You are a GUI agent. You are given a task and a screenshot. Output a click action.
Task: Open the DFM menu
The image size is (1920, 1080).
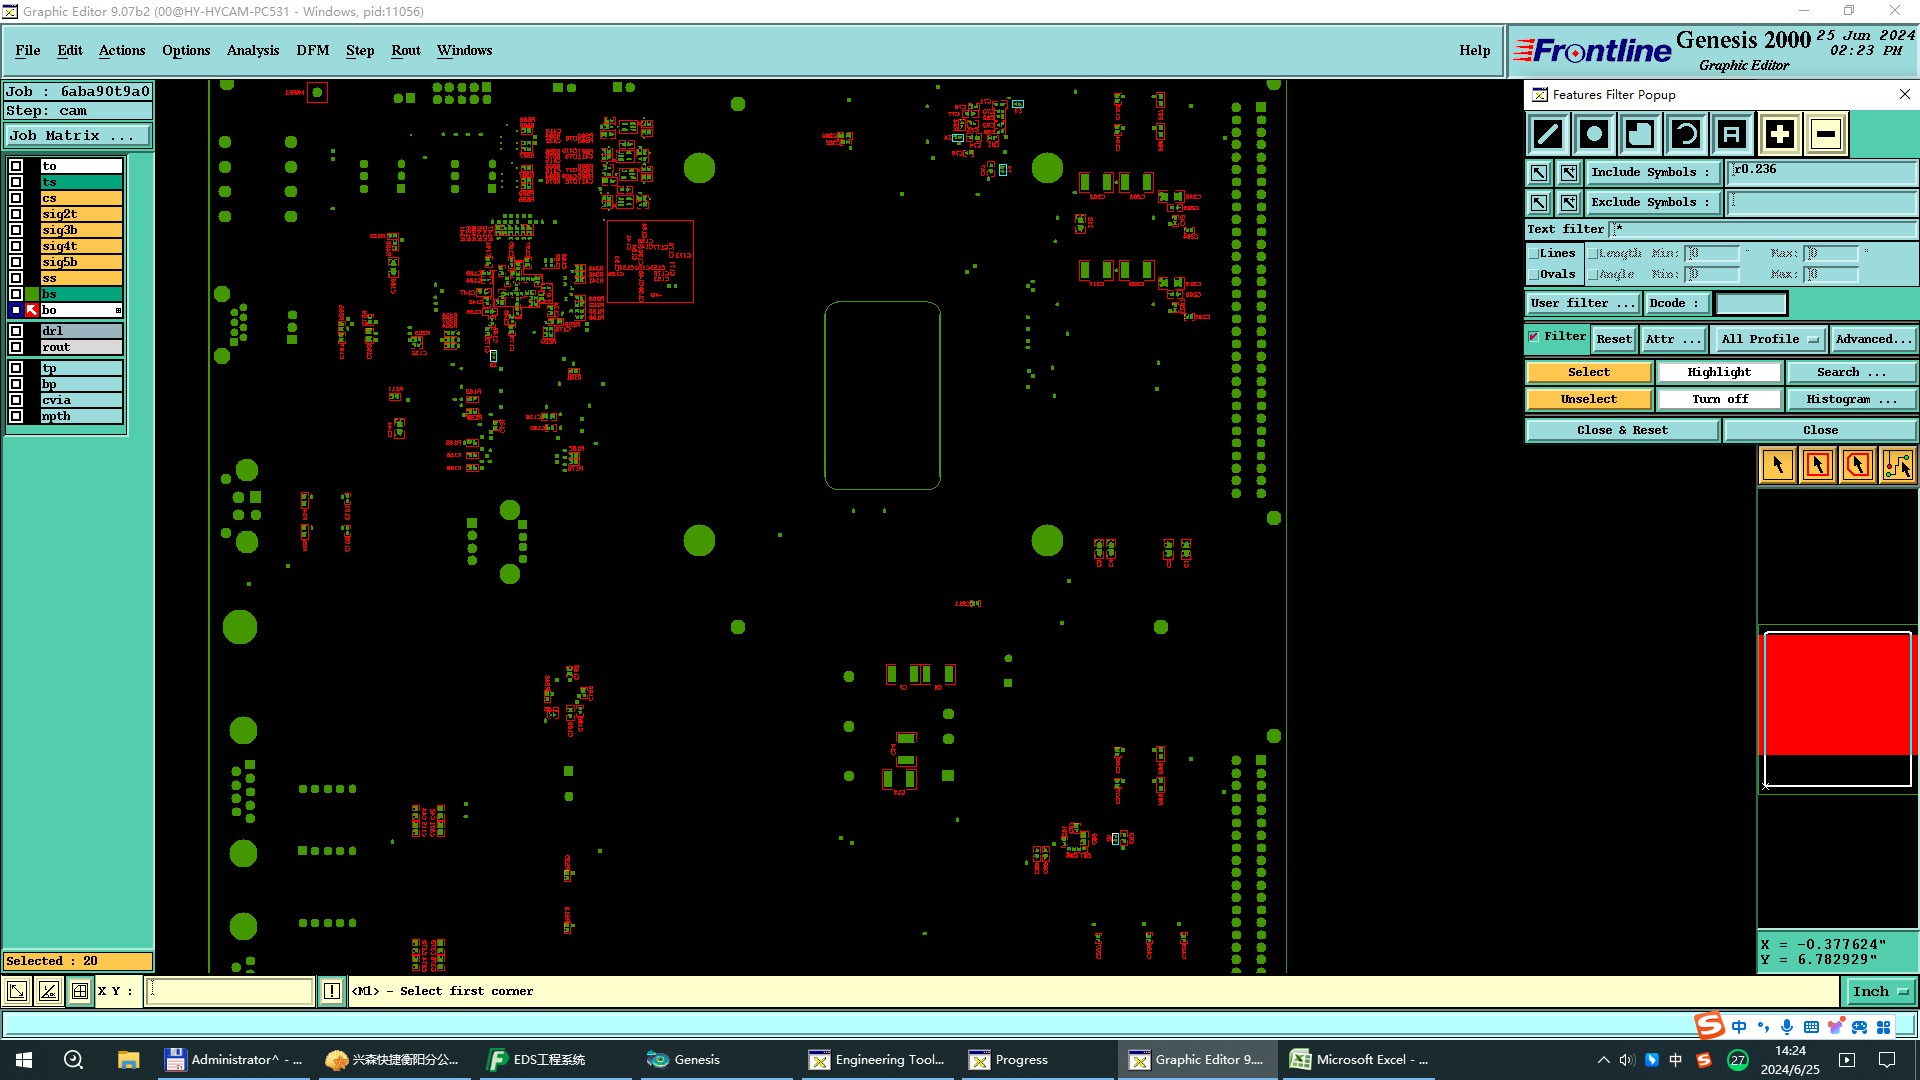click(x=312, y=50)
